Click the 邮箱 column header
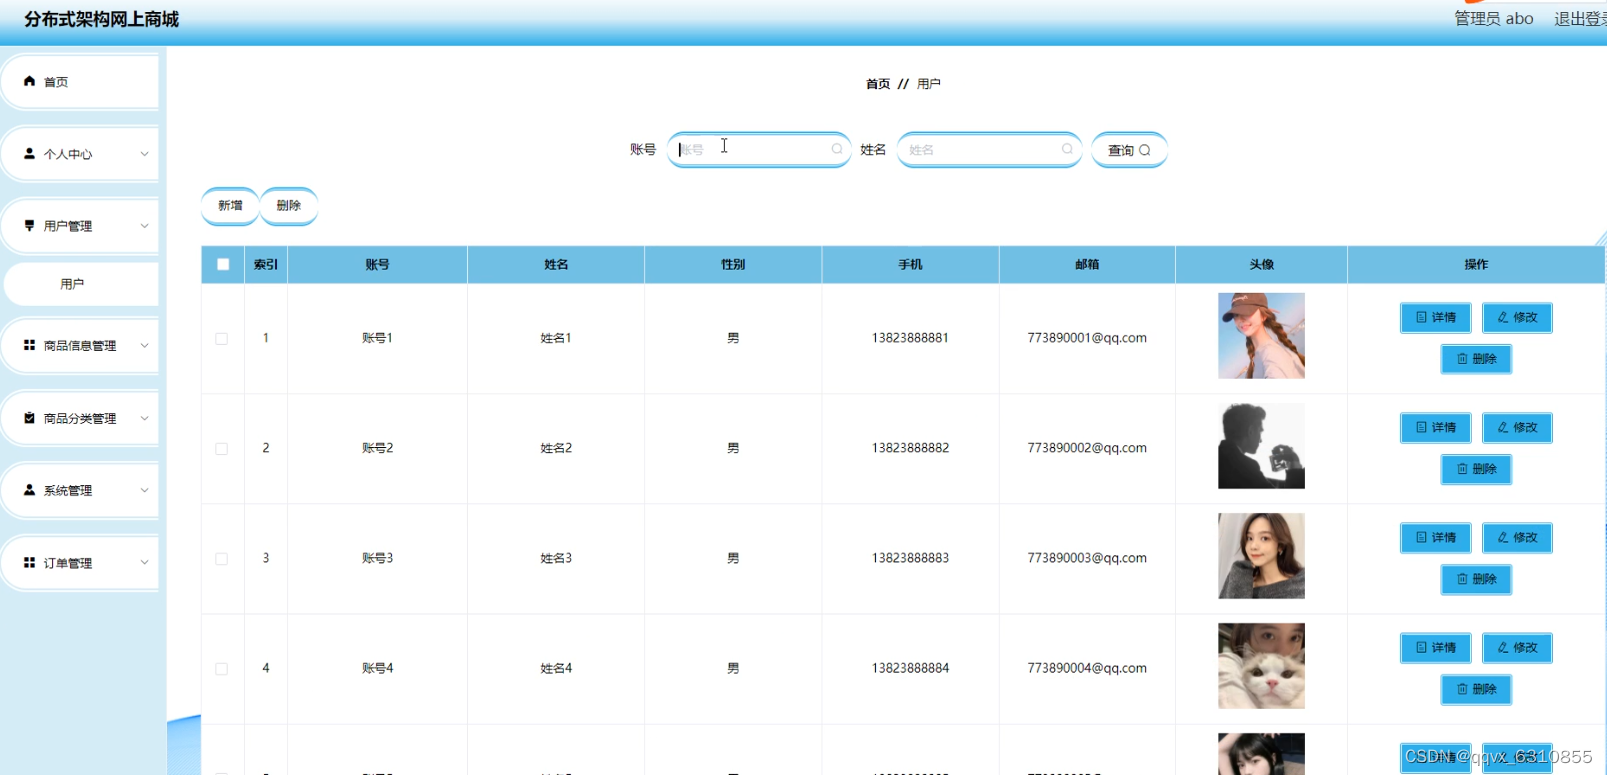 point(1087,264)
